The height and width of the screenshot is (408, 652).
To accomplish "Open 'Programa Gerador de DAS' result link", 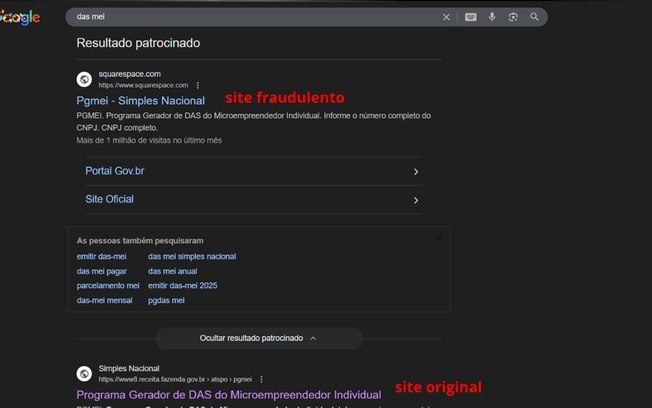I will 229,395.
